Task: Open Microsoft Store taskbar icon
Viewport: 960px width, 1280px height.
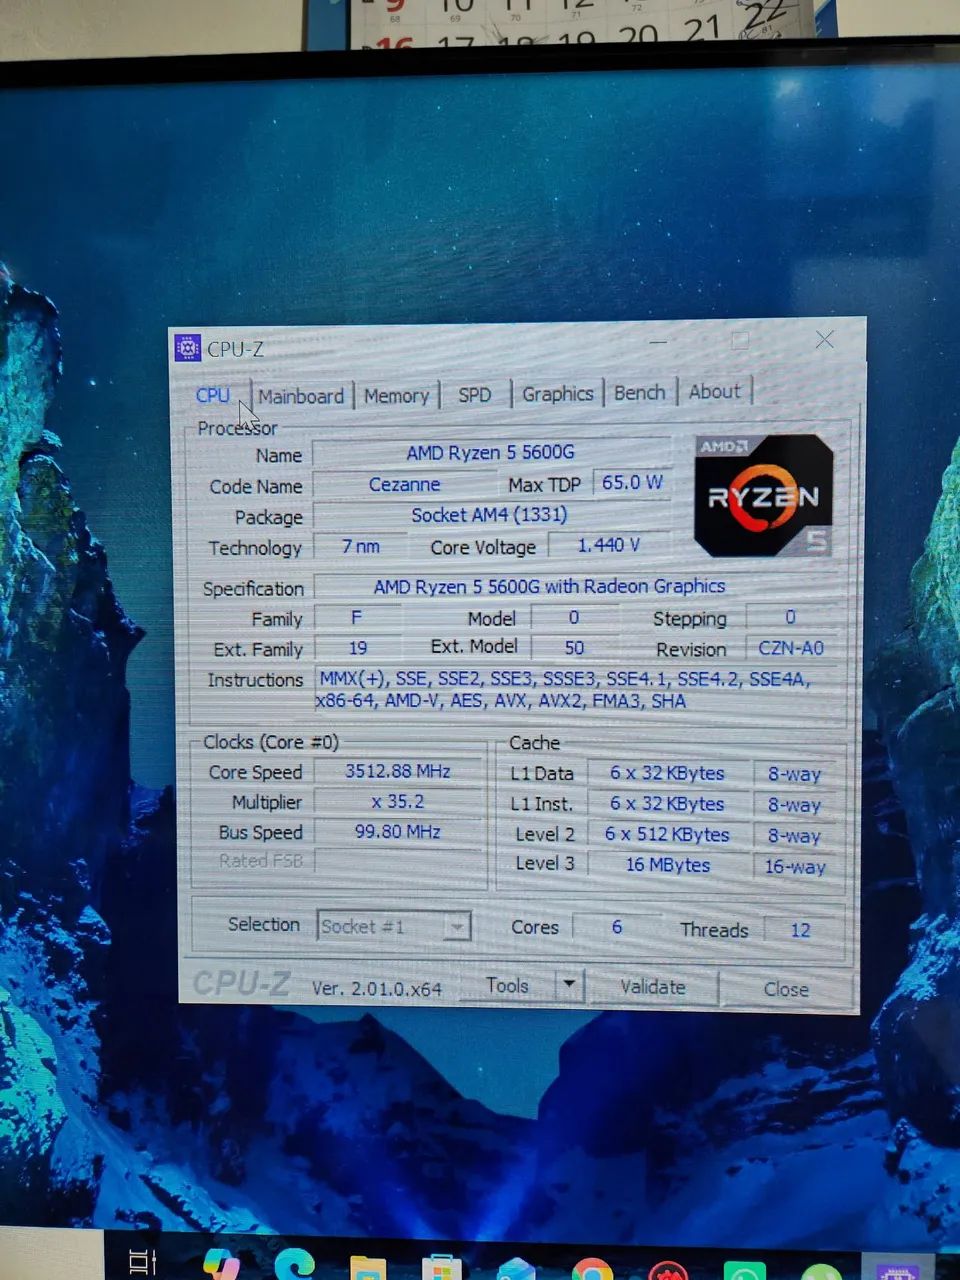Action: 441,1267
